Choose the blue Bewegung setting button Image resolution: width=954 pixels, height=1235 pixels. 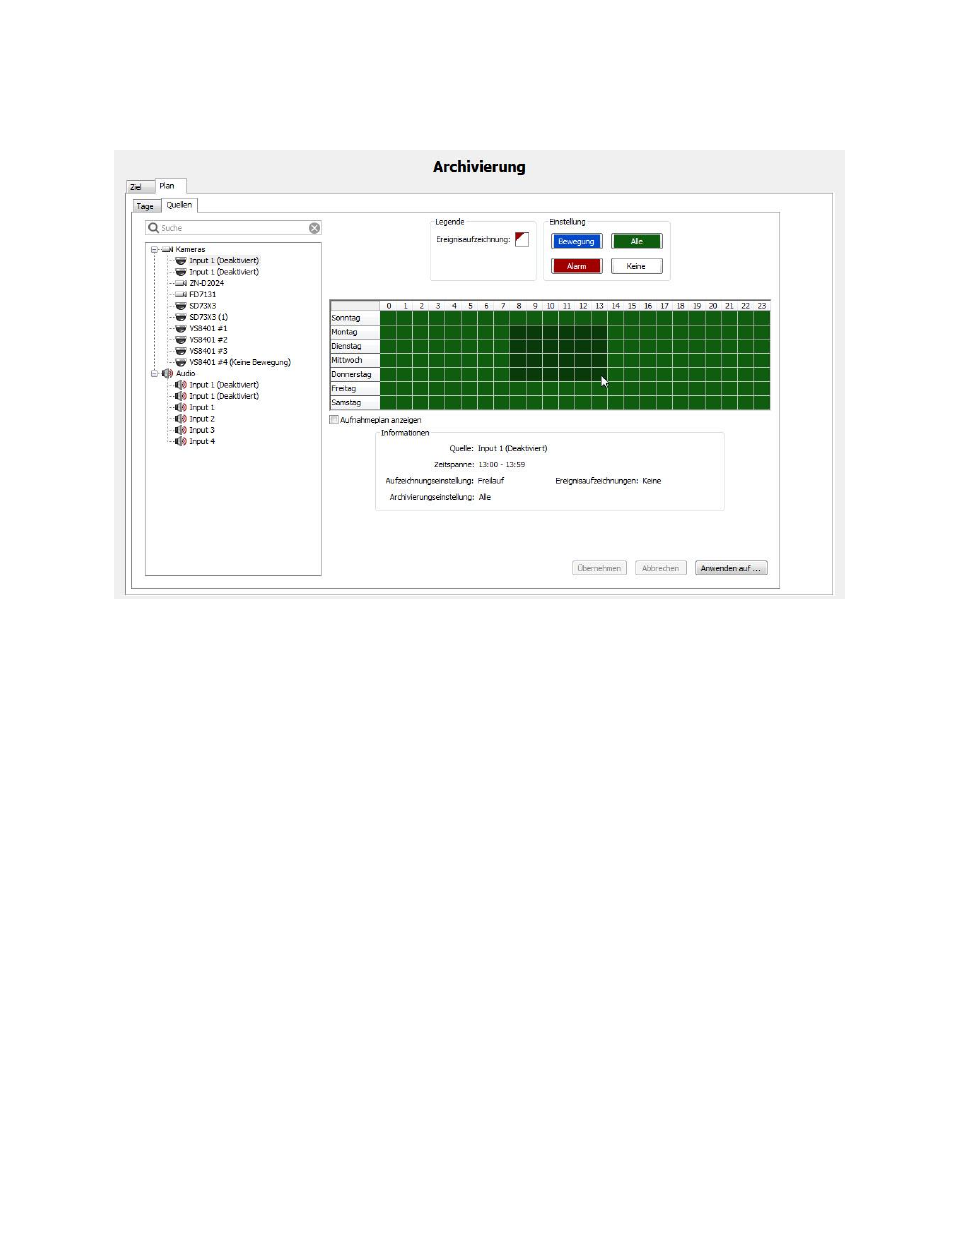pos(576,241)
